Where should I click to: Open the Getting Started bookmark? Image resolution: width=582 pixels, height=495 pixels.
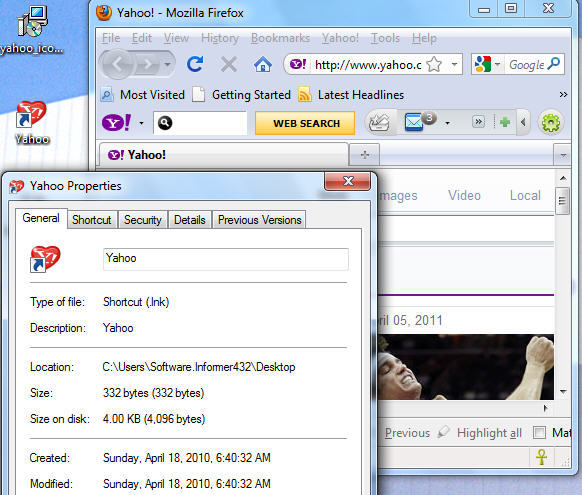242,95
